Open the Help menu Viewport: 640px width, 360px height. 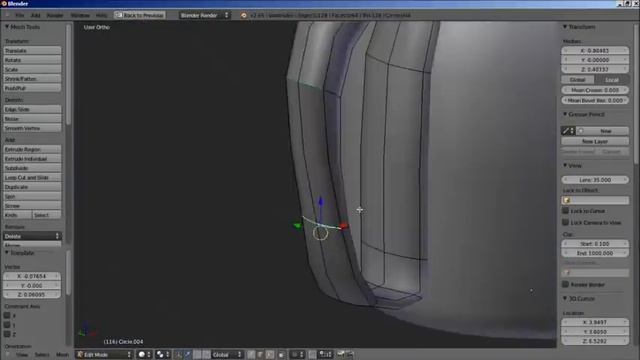click(101, 15)
